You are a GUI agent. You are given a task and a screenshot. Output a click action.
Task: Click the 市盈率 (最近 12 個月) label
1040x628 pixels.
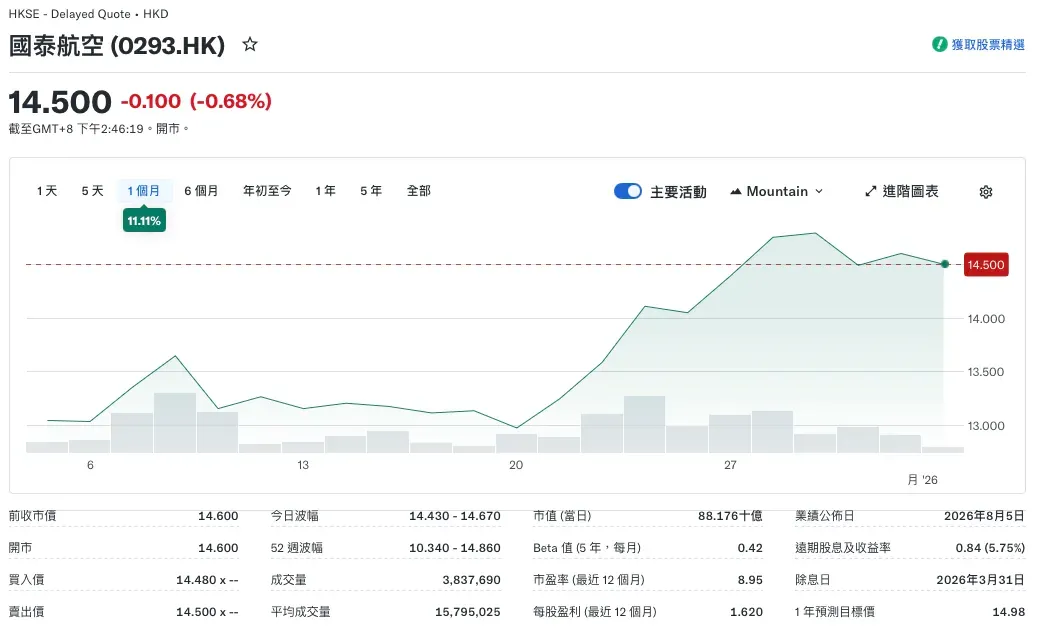pos(589,580)
